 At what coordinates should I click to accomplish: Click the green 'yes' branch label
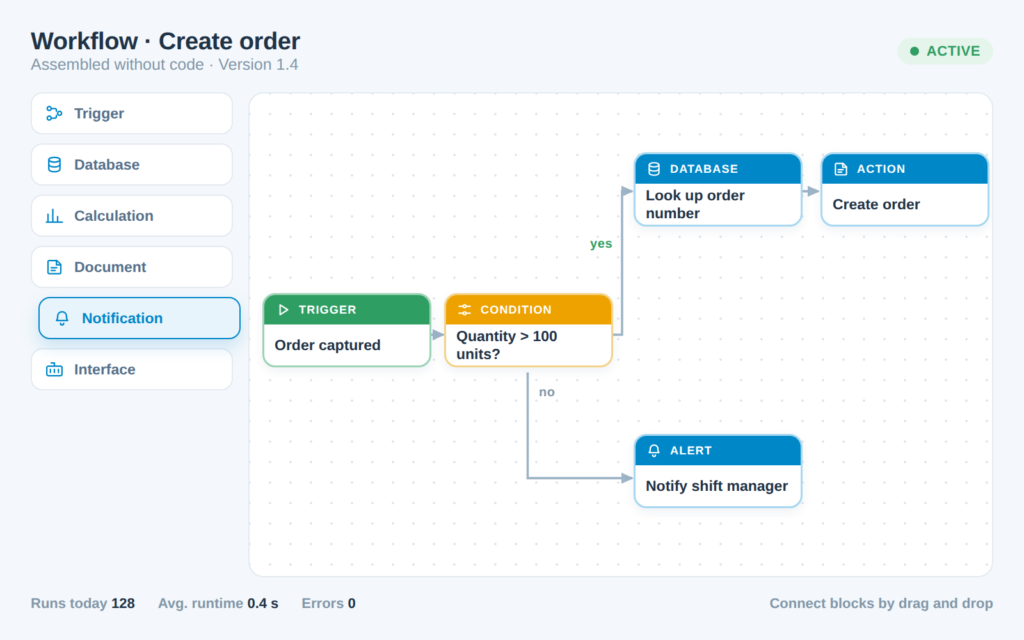(x=601, y=244)
